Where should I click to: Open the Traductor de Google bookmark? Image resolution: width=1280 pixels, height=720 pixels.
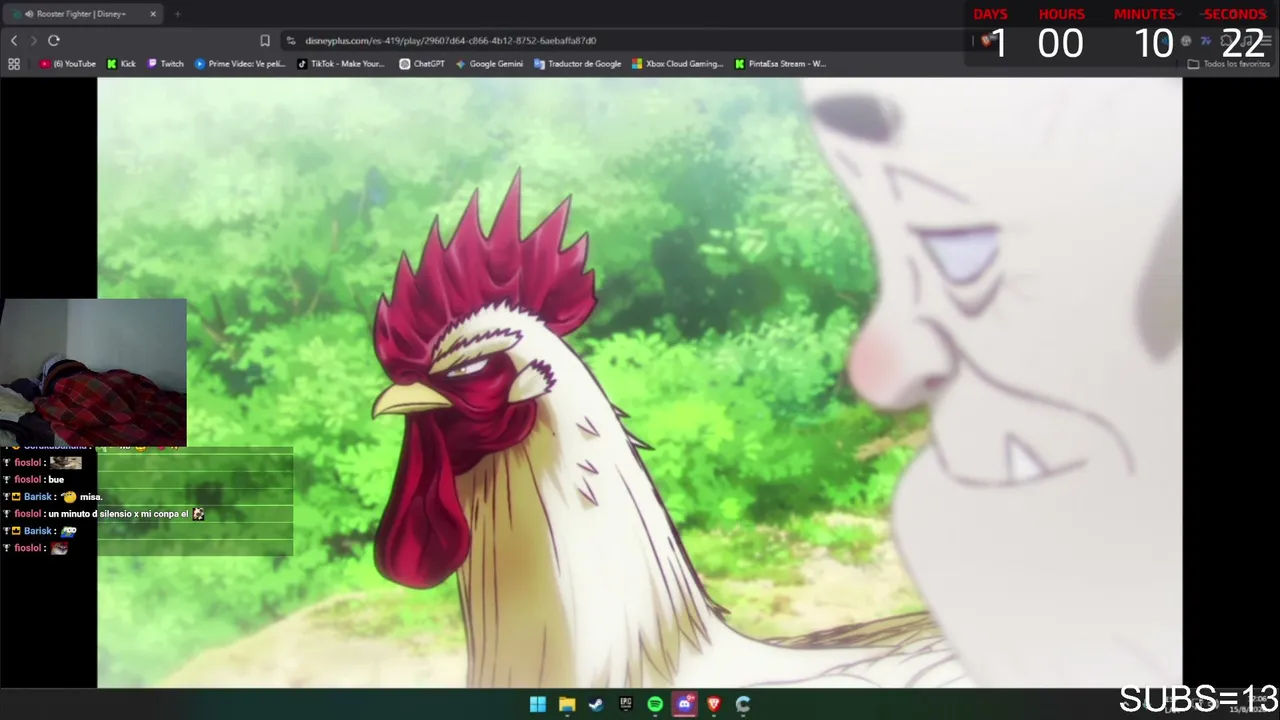(578, 64)
